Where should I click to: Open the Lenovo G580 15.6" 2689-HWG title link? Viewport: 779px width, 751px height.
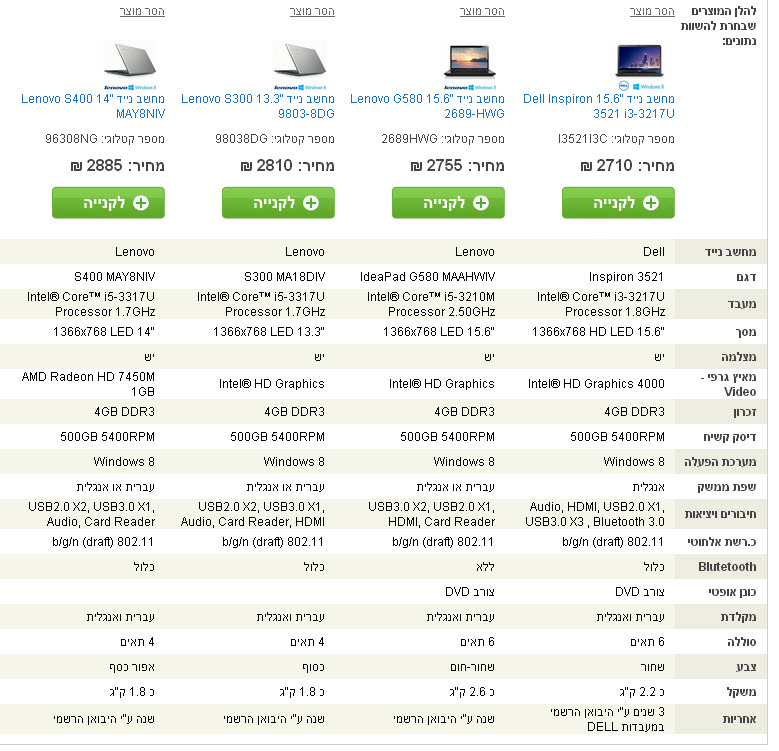point(428,107)
